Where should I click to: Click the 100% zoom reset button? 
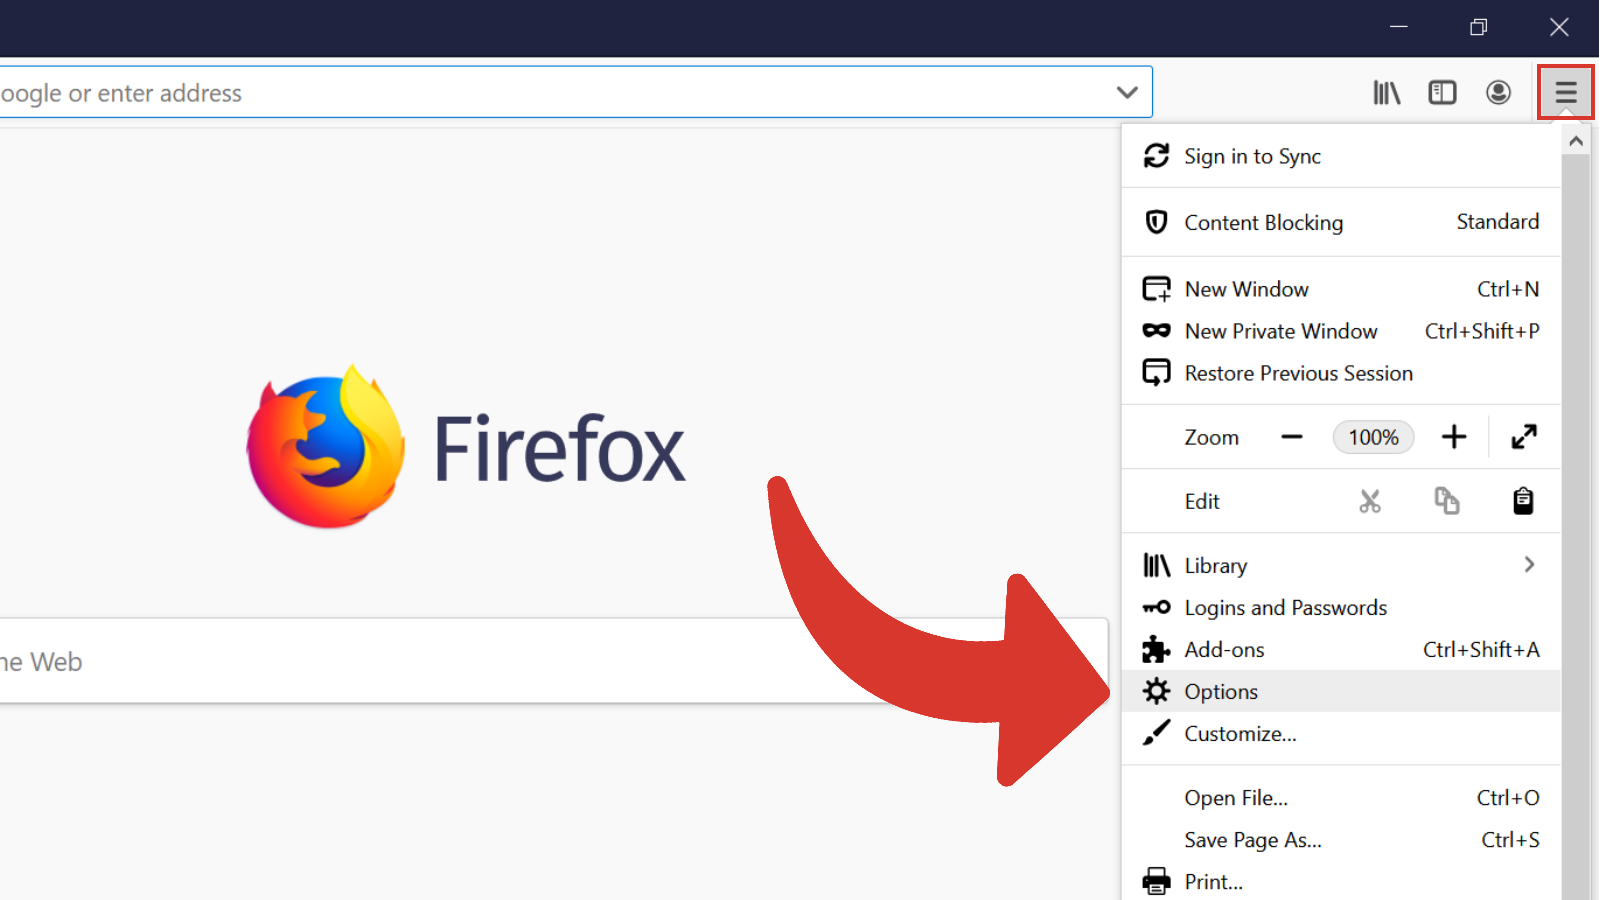click(1373, 437)
